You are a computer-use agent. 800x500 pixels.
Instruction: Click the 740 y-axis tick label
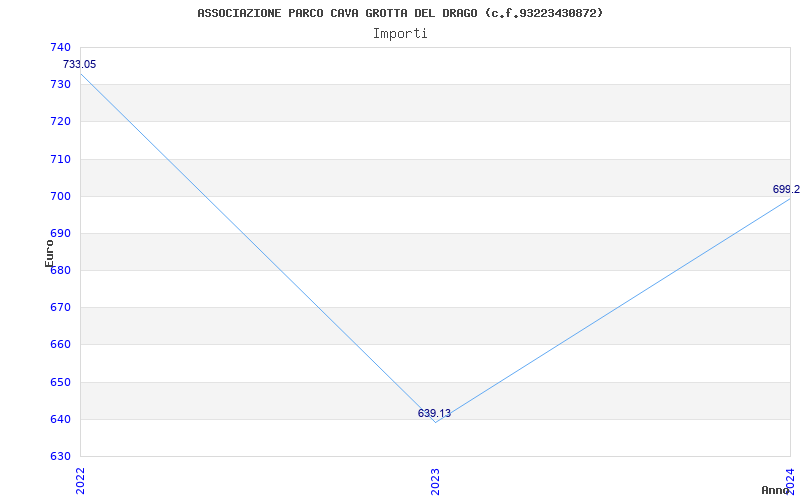60,48
